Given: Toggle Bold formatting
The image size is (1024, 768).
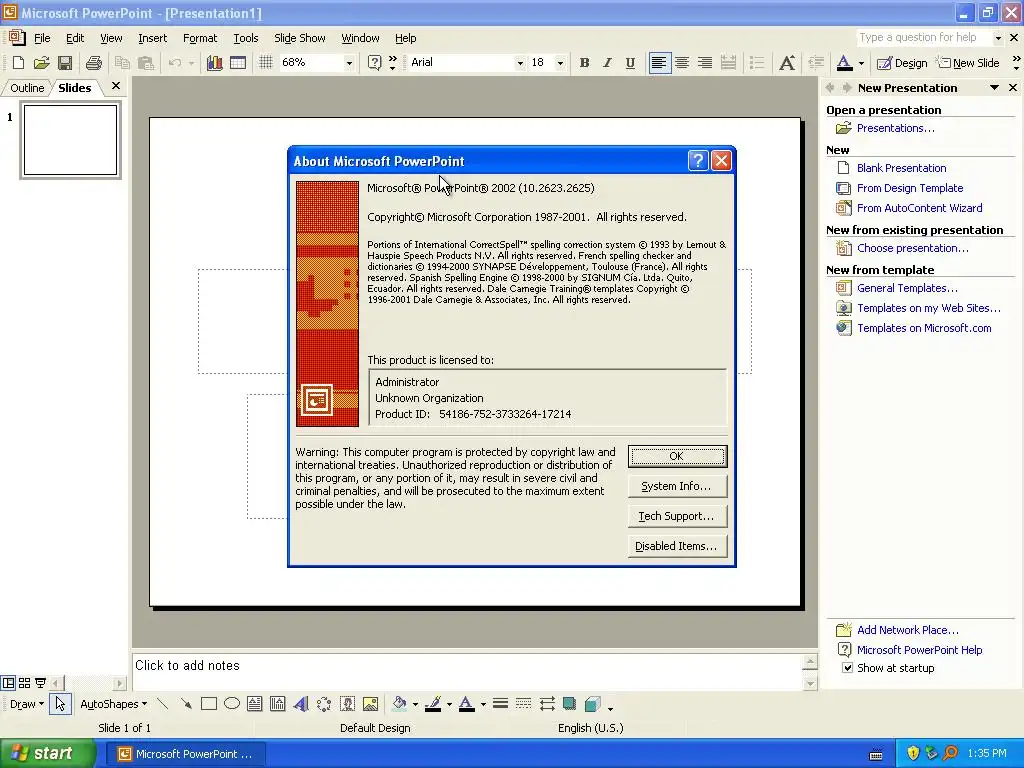Looking at the screenshot, I should click(x=584, y=63).
